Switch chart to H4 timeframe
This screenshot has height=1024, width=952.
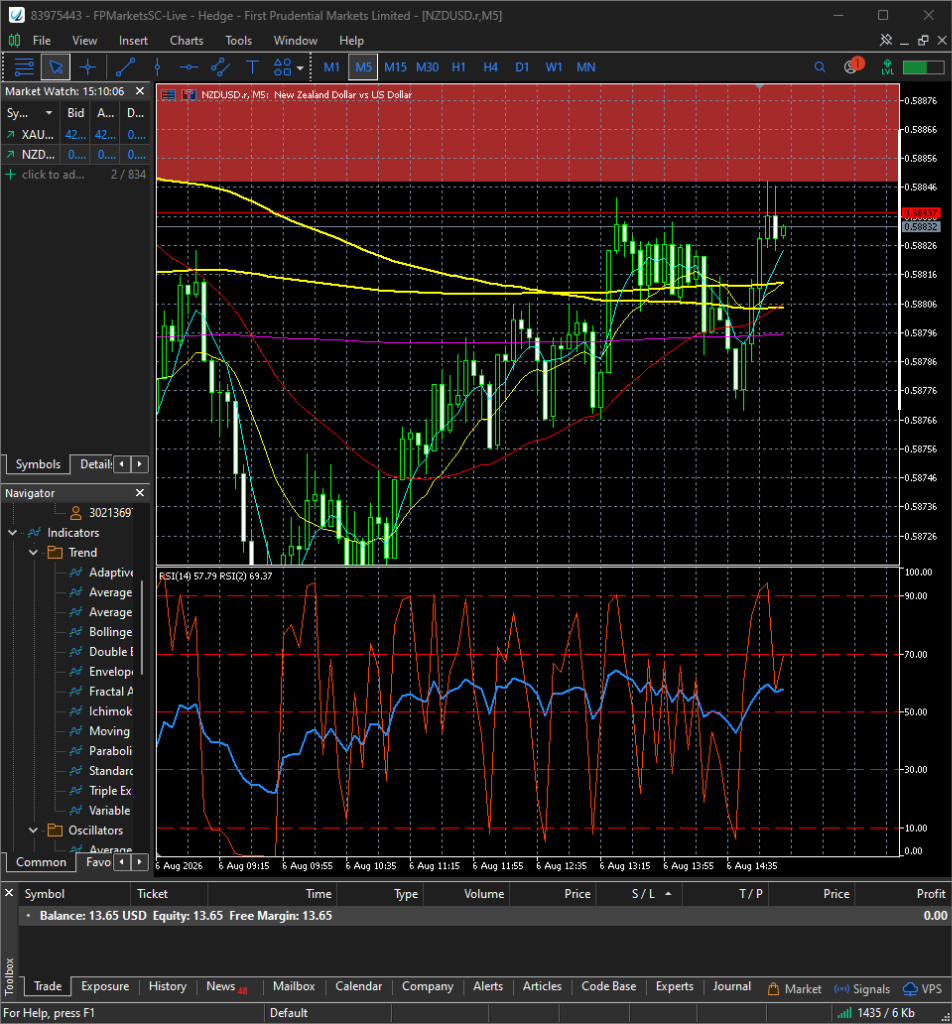(490, 67)
